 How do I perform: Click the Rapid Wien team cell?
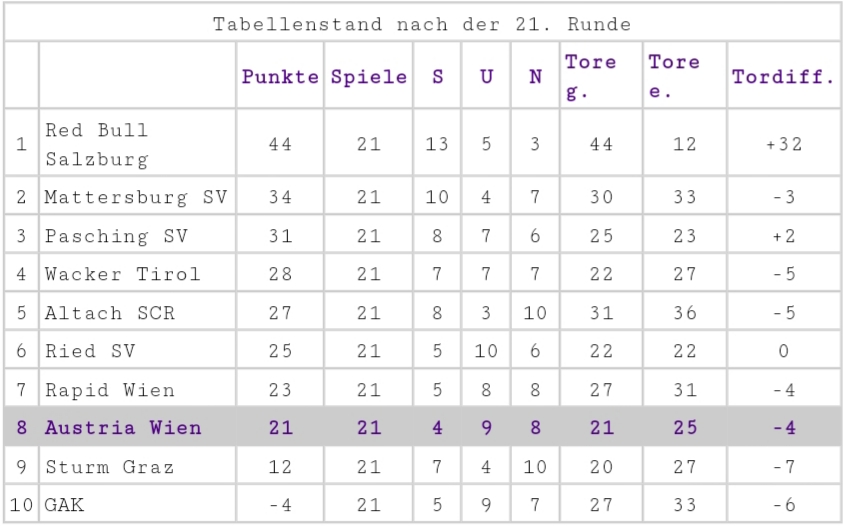tap(137, 389)
